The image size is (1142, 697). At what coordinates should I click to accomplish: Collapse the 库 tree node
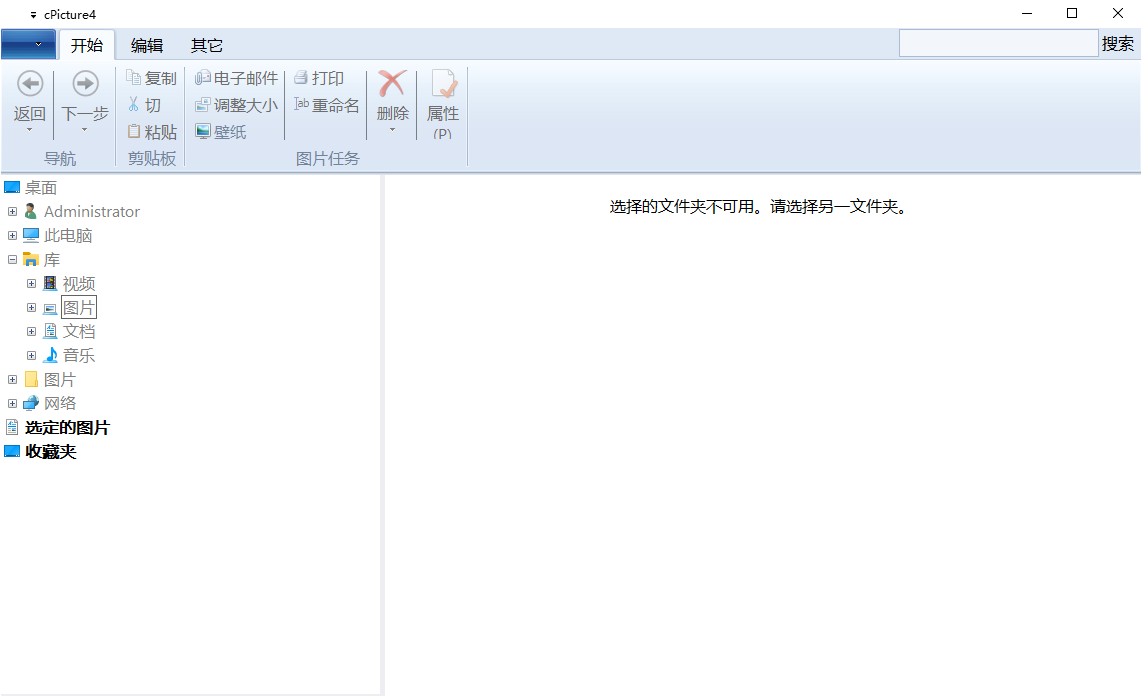pyautogui.click(x=10, y=259)
